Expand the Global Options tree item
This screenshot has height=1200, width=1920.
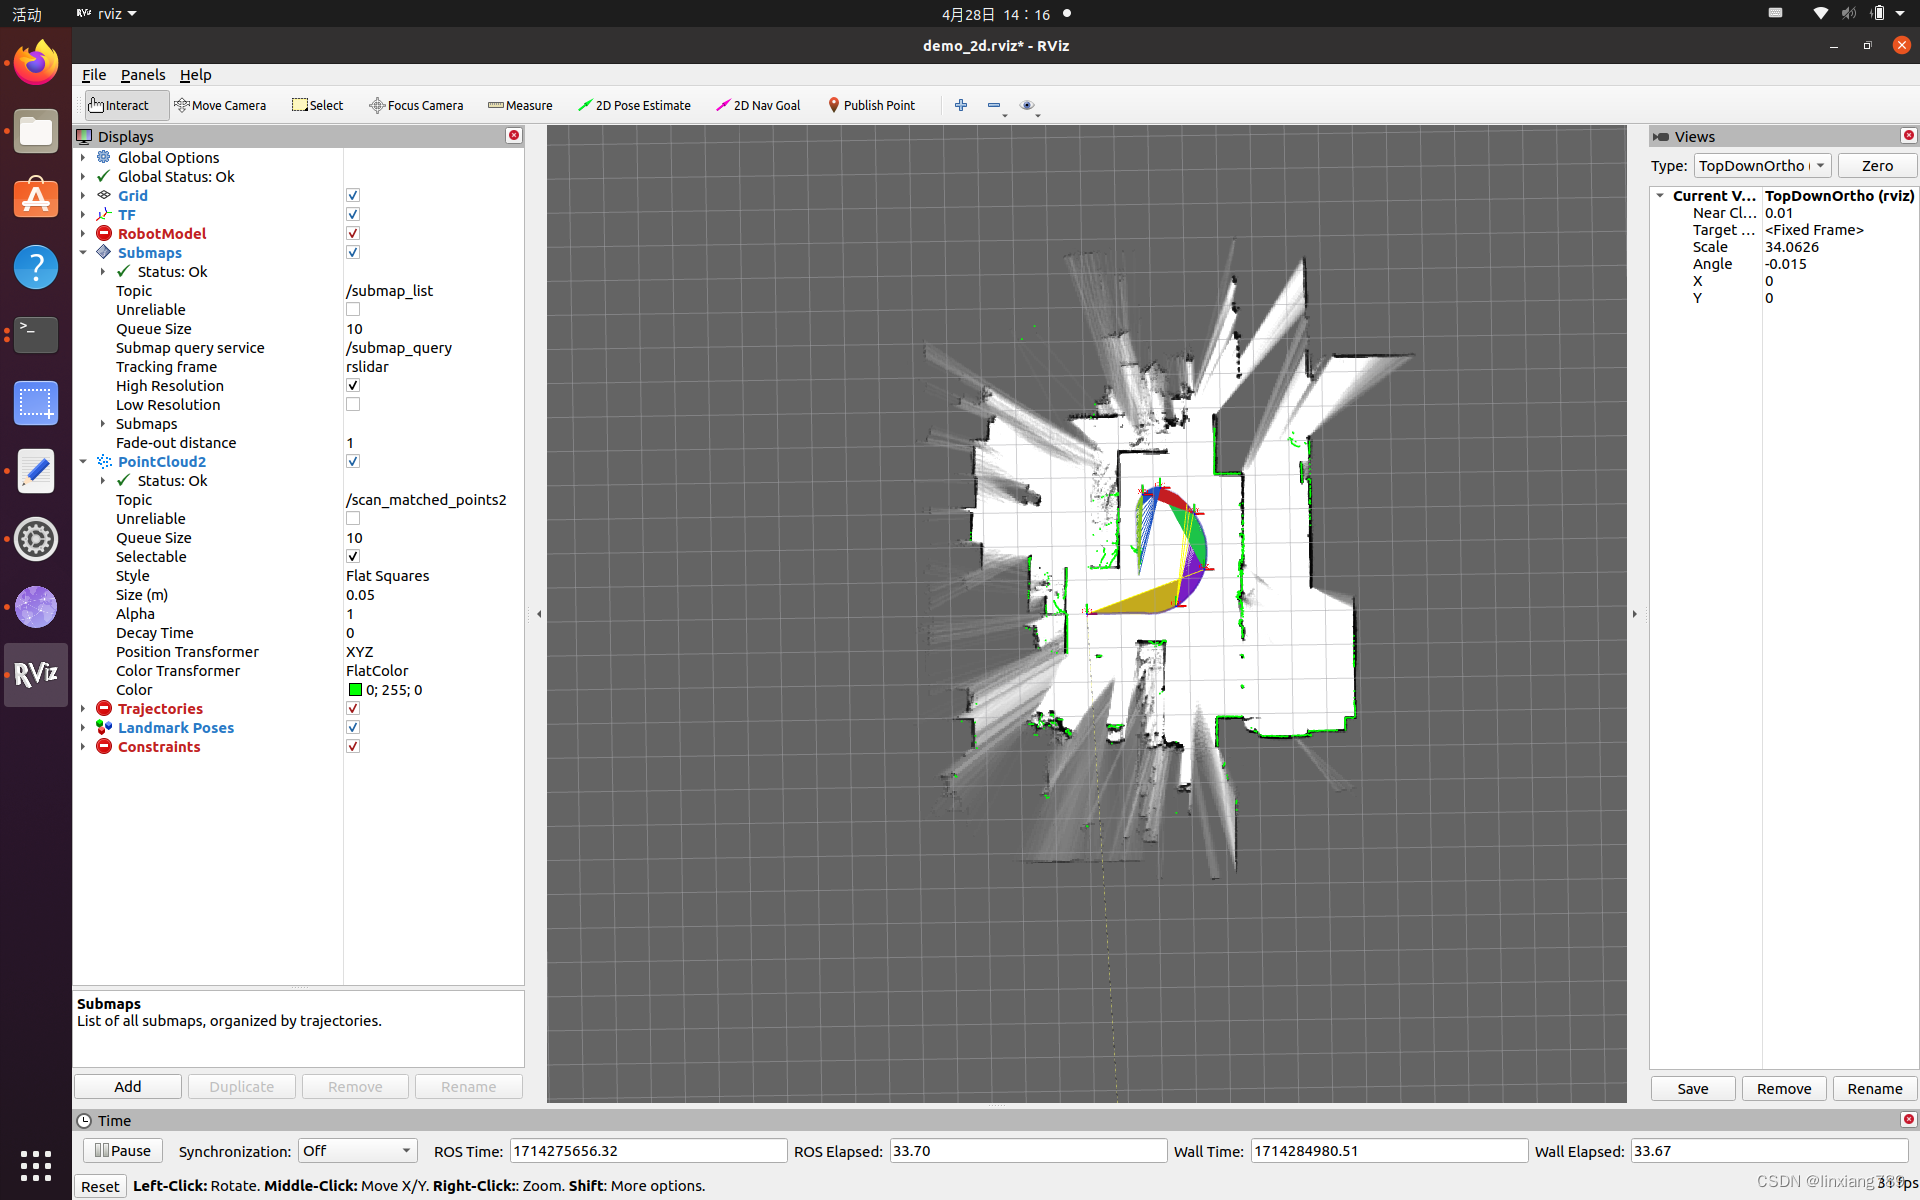tap(84, 157)
